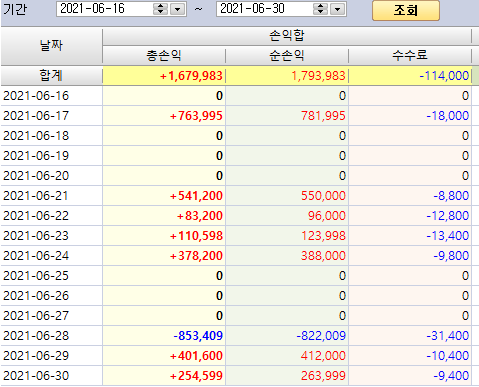479x387 pixels.
Task: Click 412,000 in 순손익 column
Action: click(287, 356)
